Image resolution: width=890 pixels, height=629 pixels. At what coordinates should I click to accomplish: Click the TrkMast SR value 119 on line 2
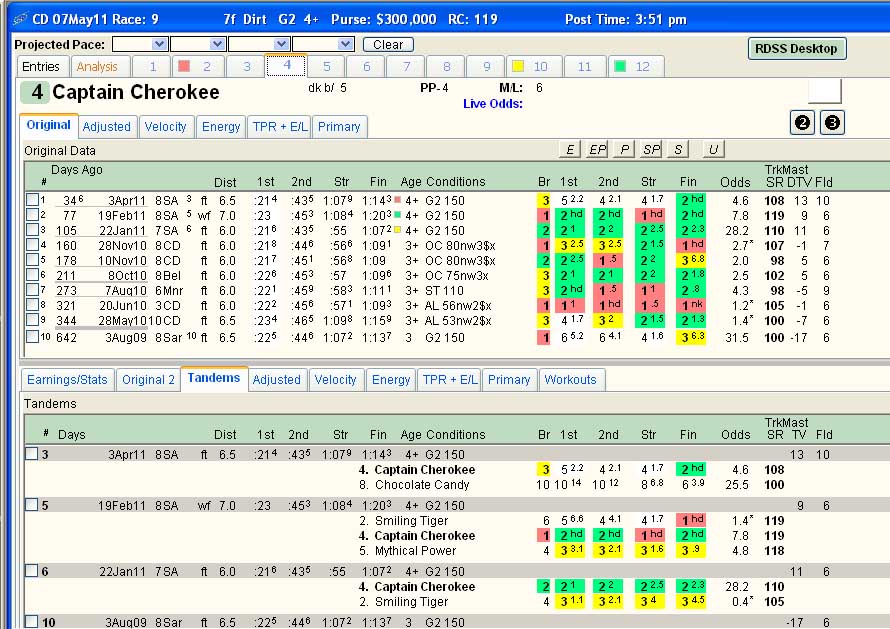[x=775, y=216]
